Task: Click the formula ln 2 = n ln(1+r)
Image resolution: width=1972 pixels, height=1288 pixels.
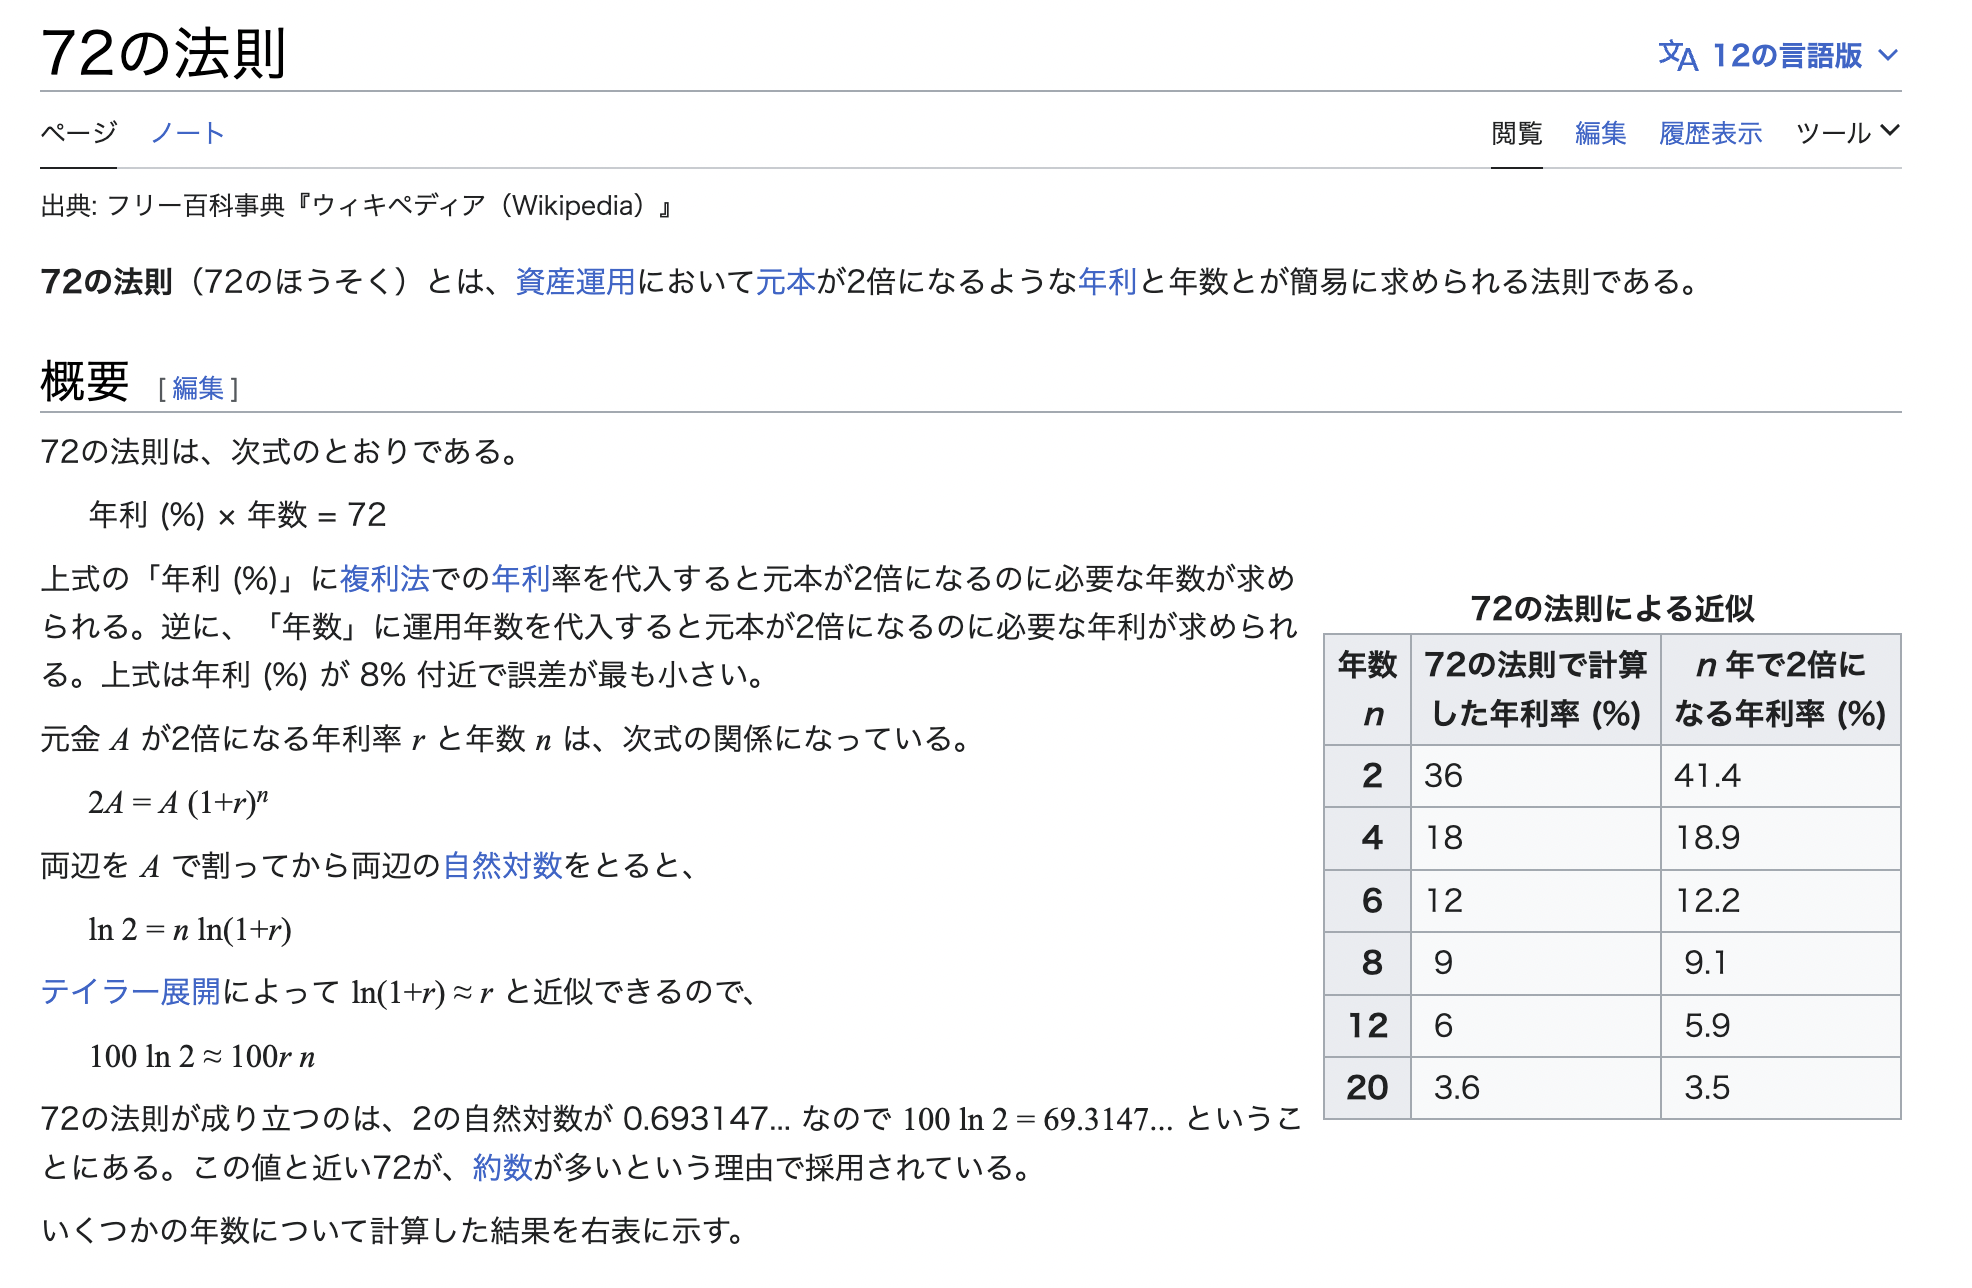Action: tap(190, 929)
